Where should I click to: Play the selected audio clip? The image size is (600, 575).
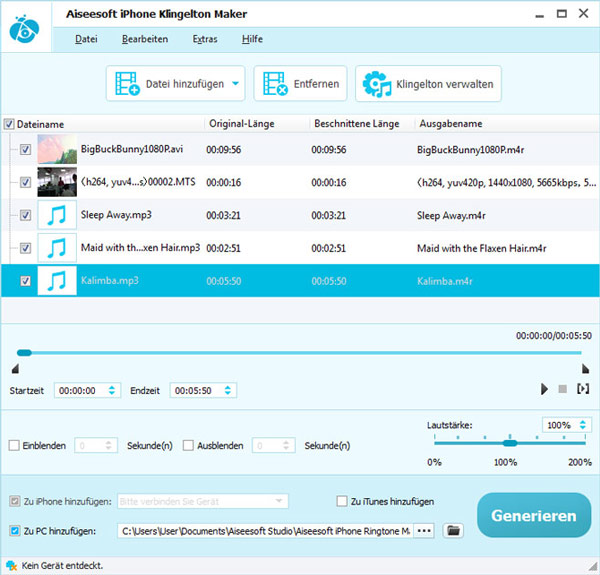(544, 389)
